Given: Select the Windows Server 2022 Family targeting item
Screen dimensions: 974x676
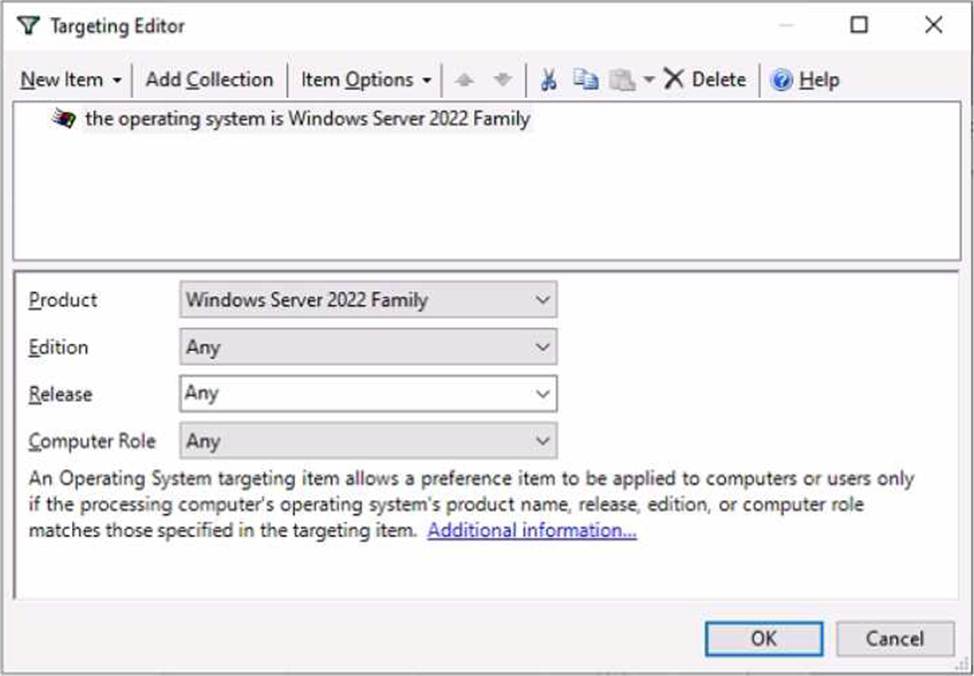Looking at the screenshot, I should point(307,119).
